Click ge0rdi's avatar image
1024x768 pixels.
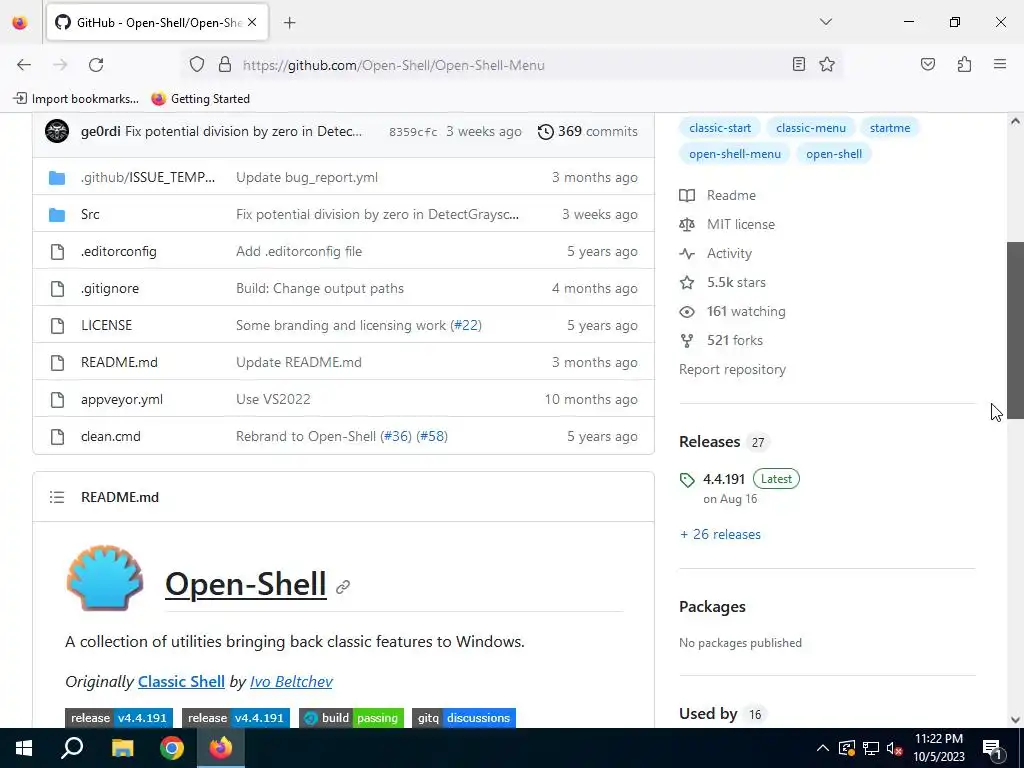pyautogui.click(x=57, y=131)
